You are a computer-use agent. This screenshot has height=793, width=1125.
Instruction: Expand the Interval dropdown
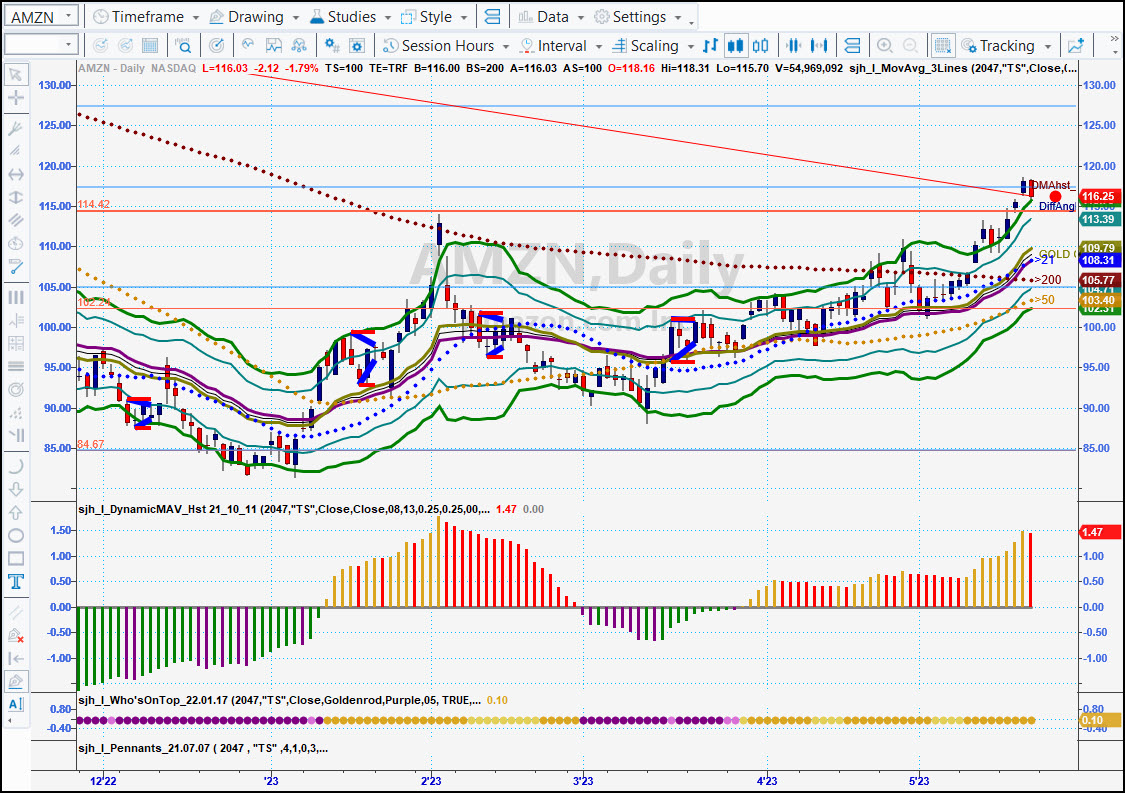pos(598,47)
